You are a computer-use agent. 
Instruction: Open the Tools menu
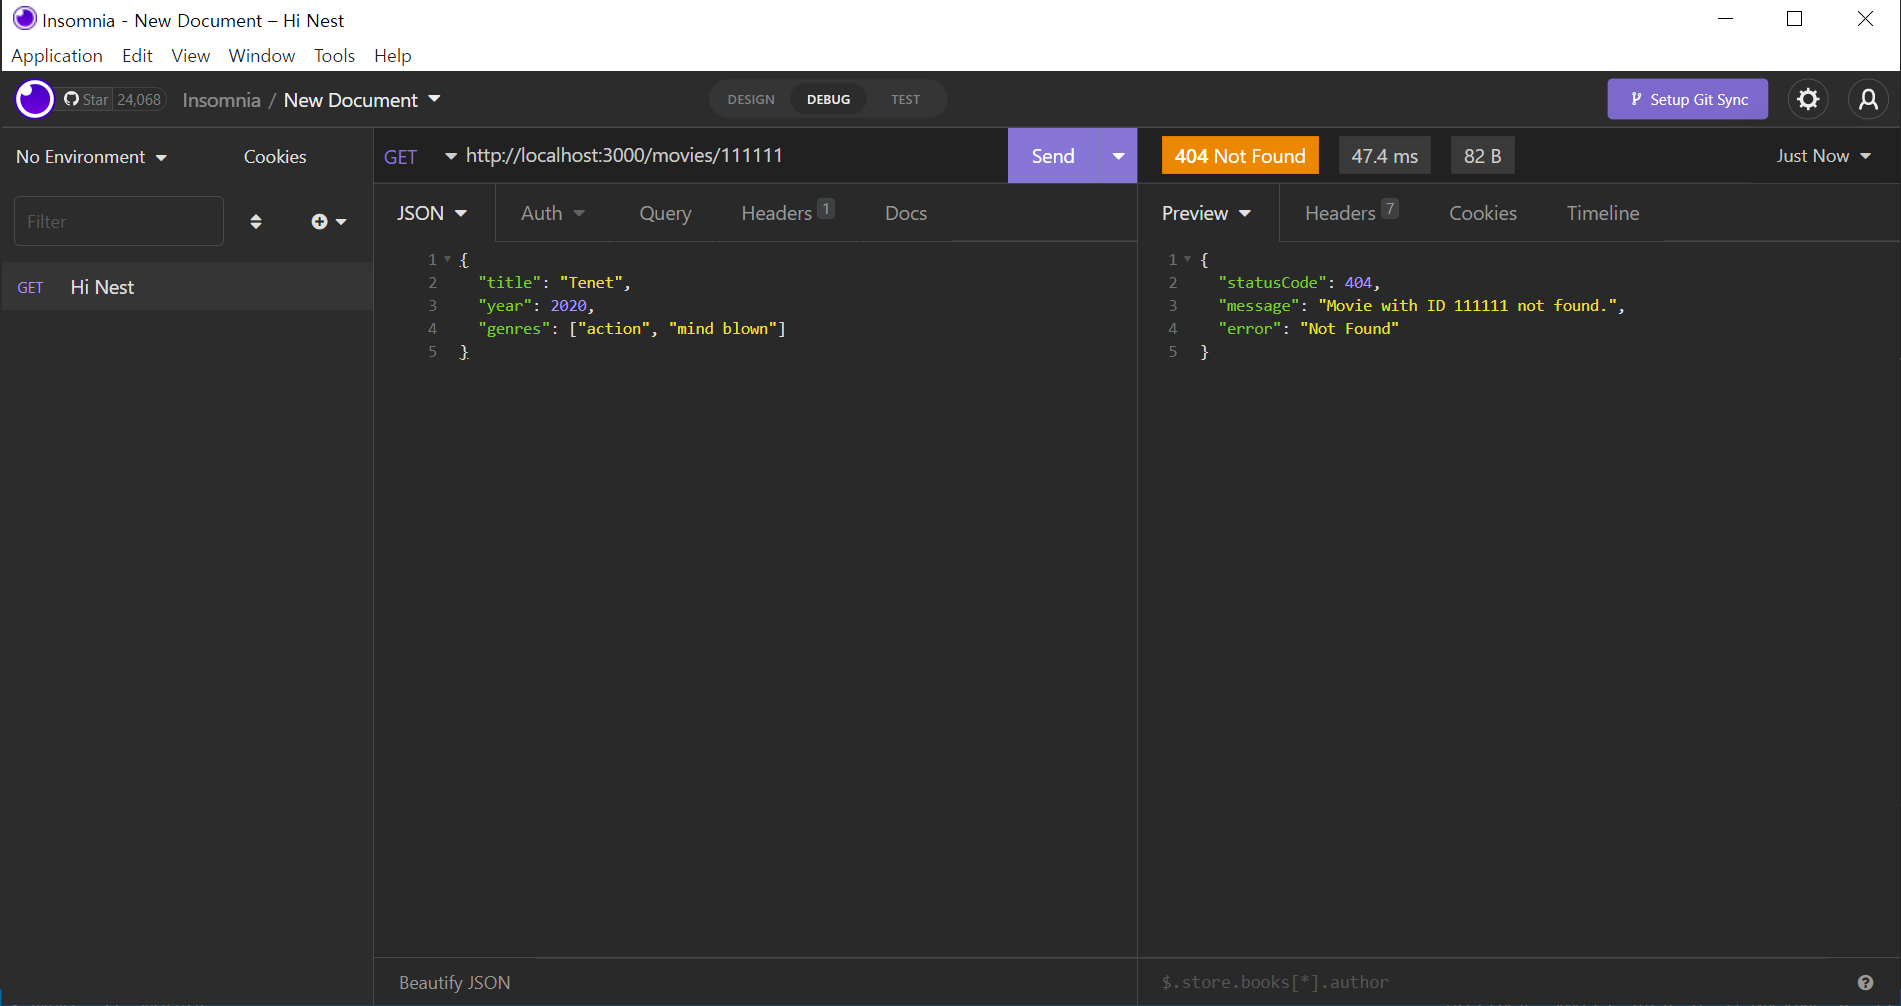[334, 55]
